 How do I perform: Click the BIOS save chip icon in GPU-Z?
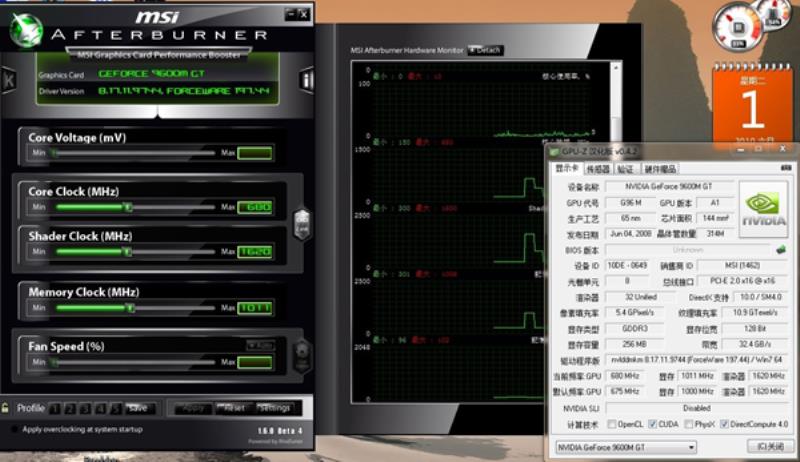781,250
